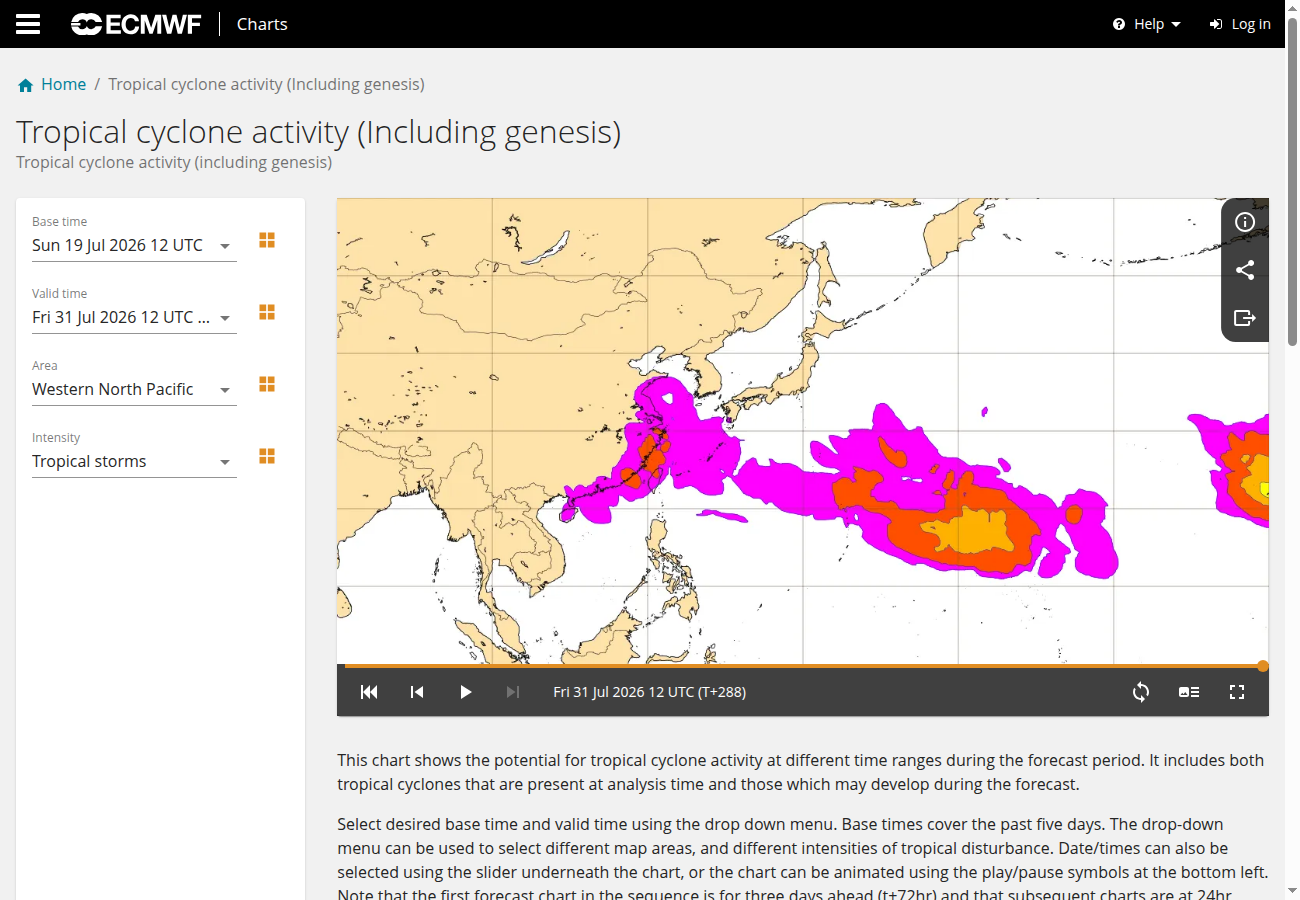Click Charts in header bar
The width and height of the screenshot is (1300, 900).
[x=262, y=24]
